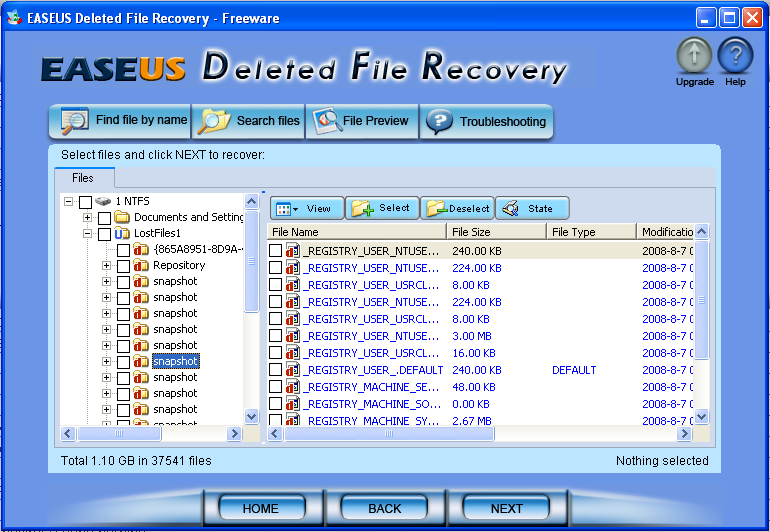Check the 1 NTFS drive checkbox
The image size is (770, 532).
tap(85, 202)
